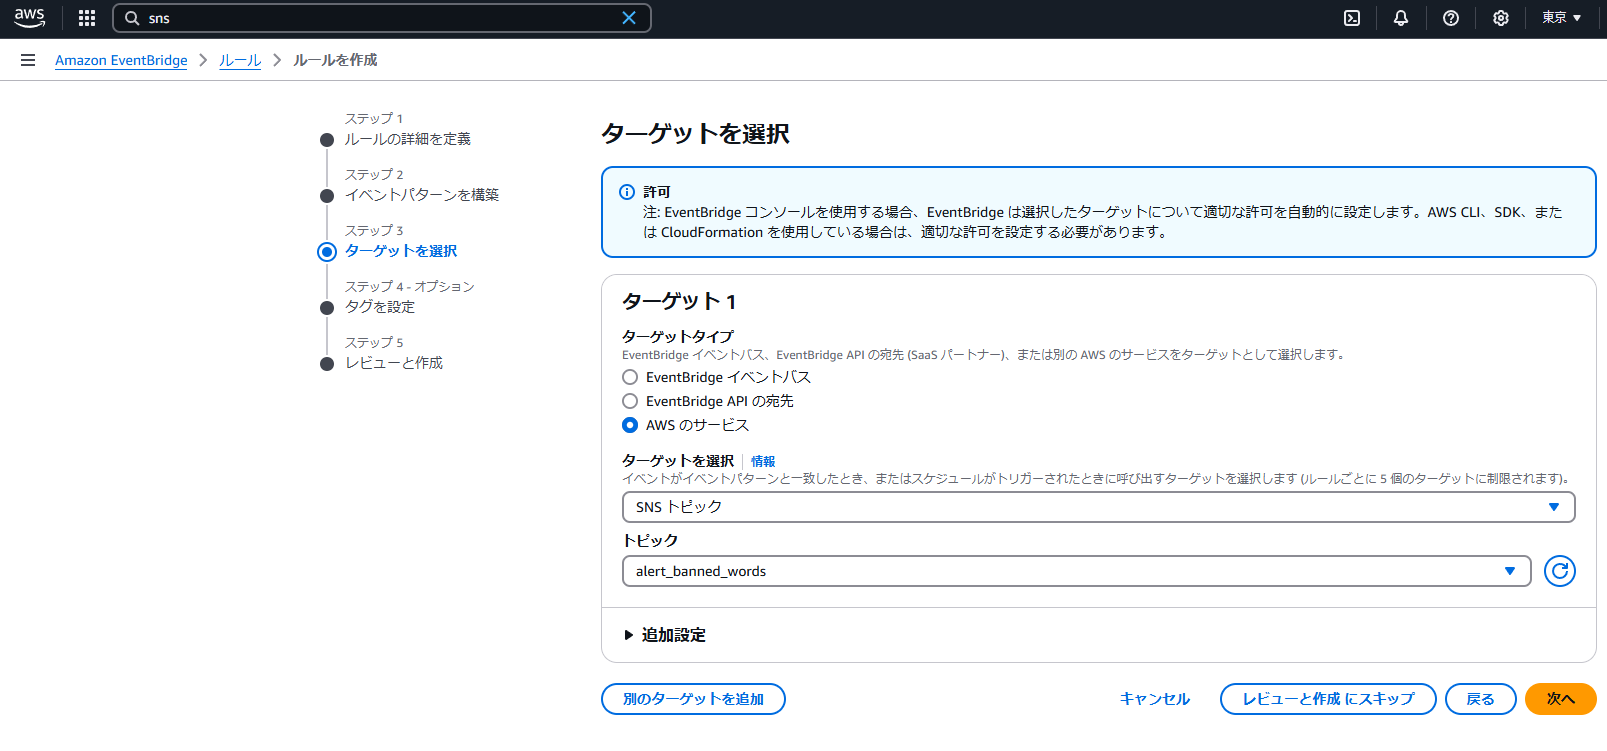
Task: Select step 3 ターゲットを選択
Action: pyautogui.click(x=400, y=251)
